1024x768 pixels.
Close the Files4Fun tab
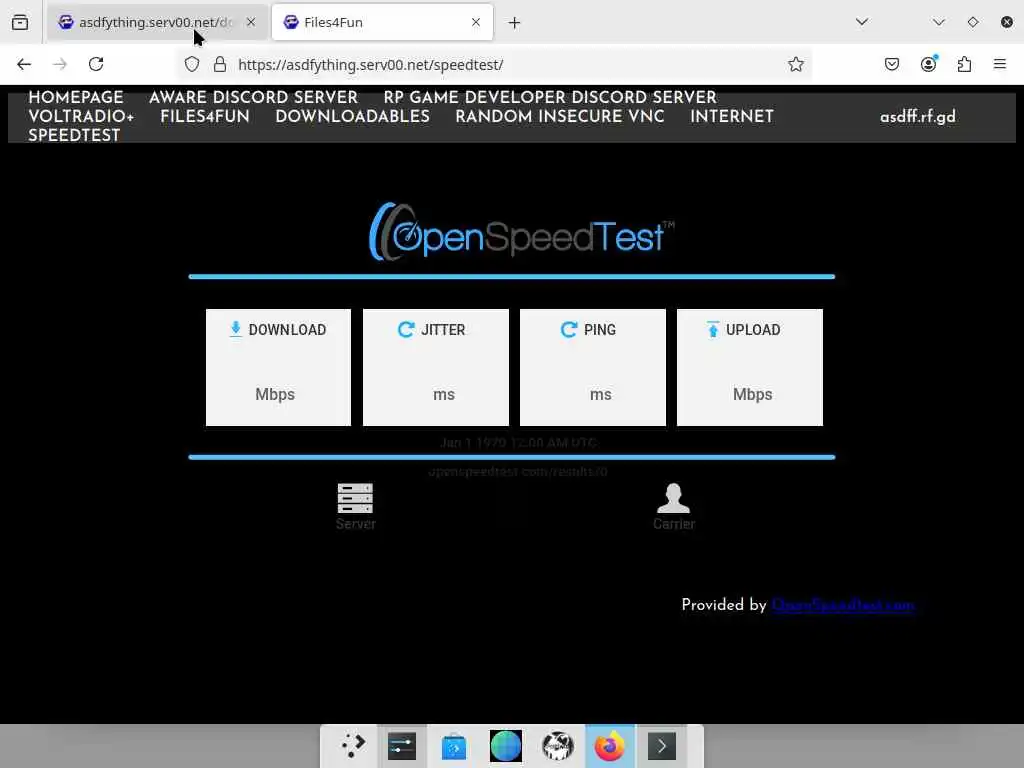tap(476, 22)
